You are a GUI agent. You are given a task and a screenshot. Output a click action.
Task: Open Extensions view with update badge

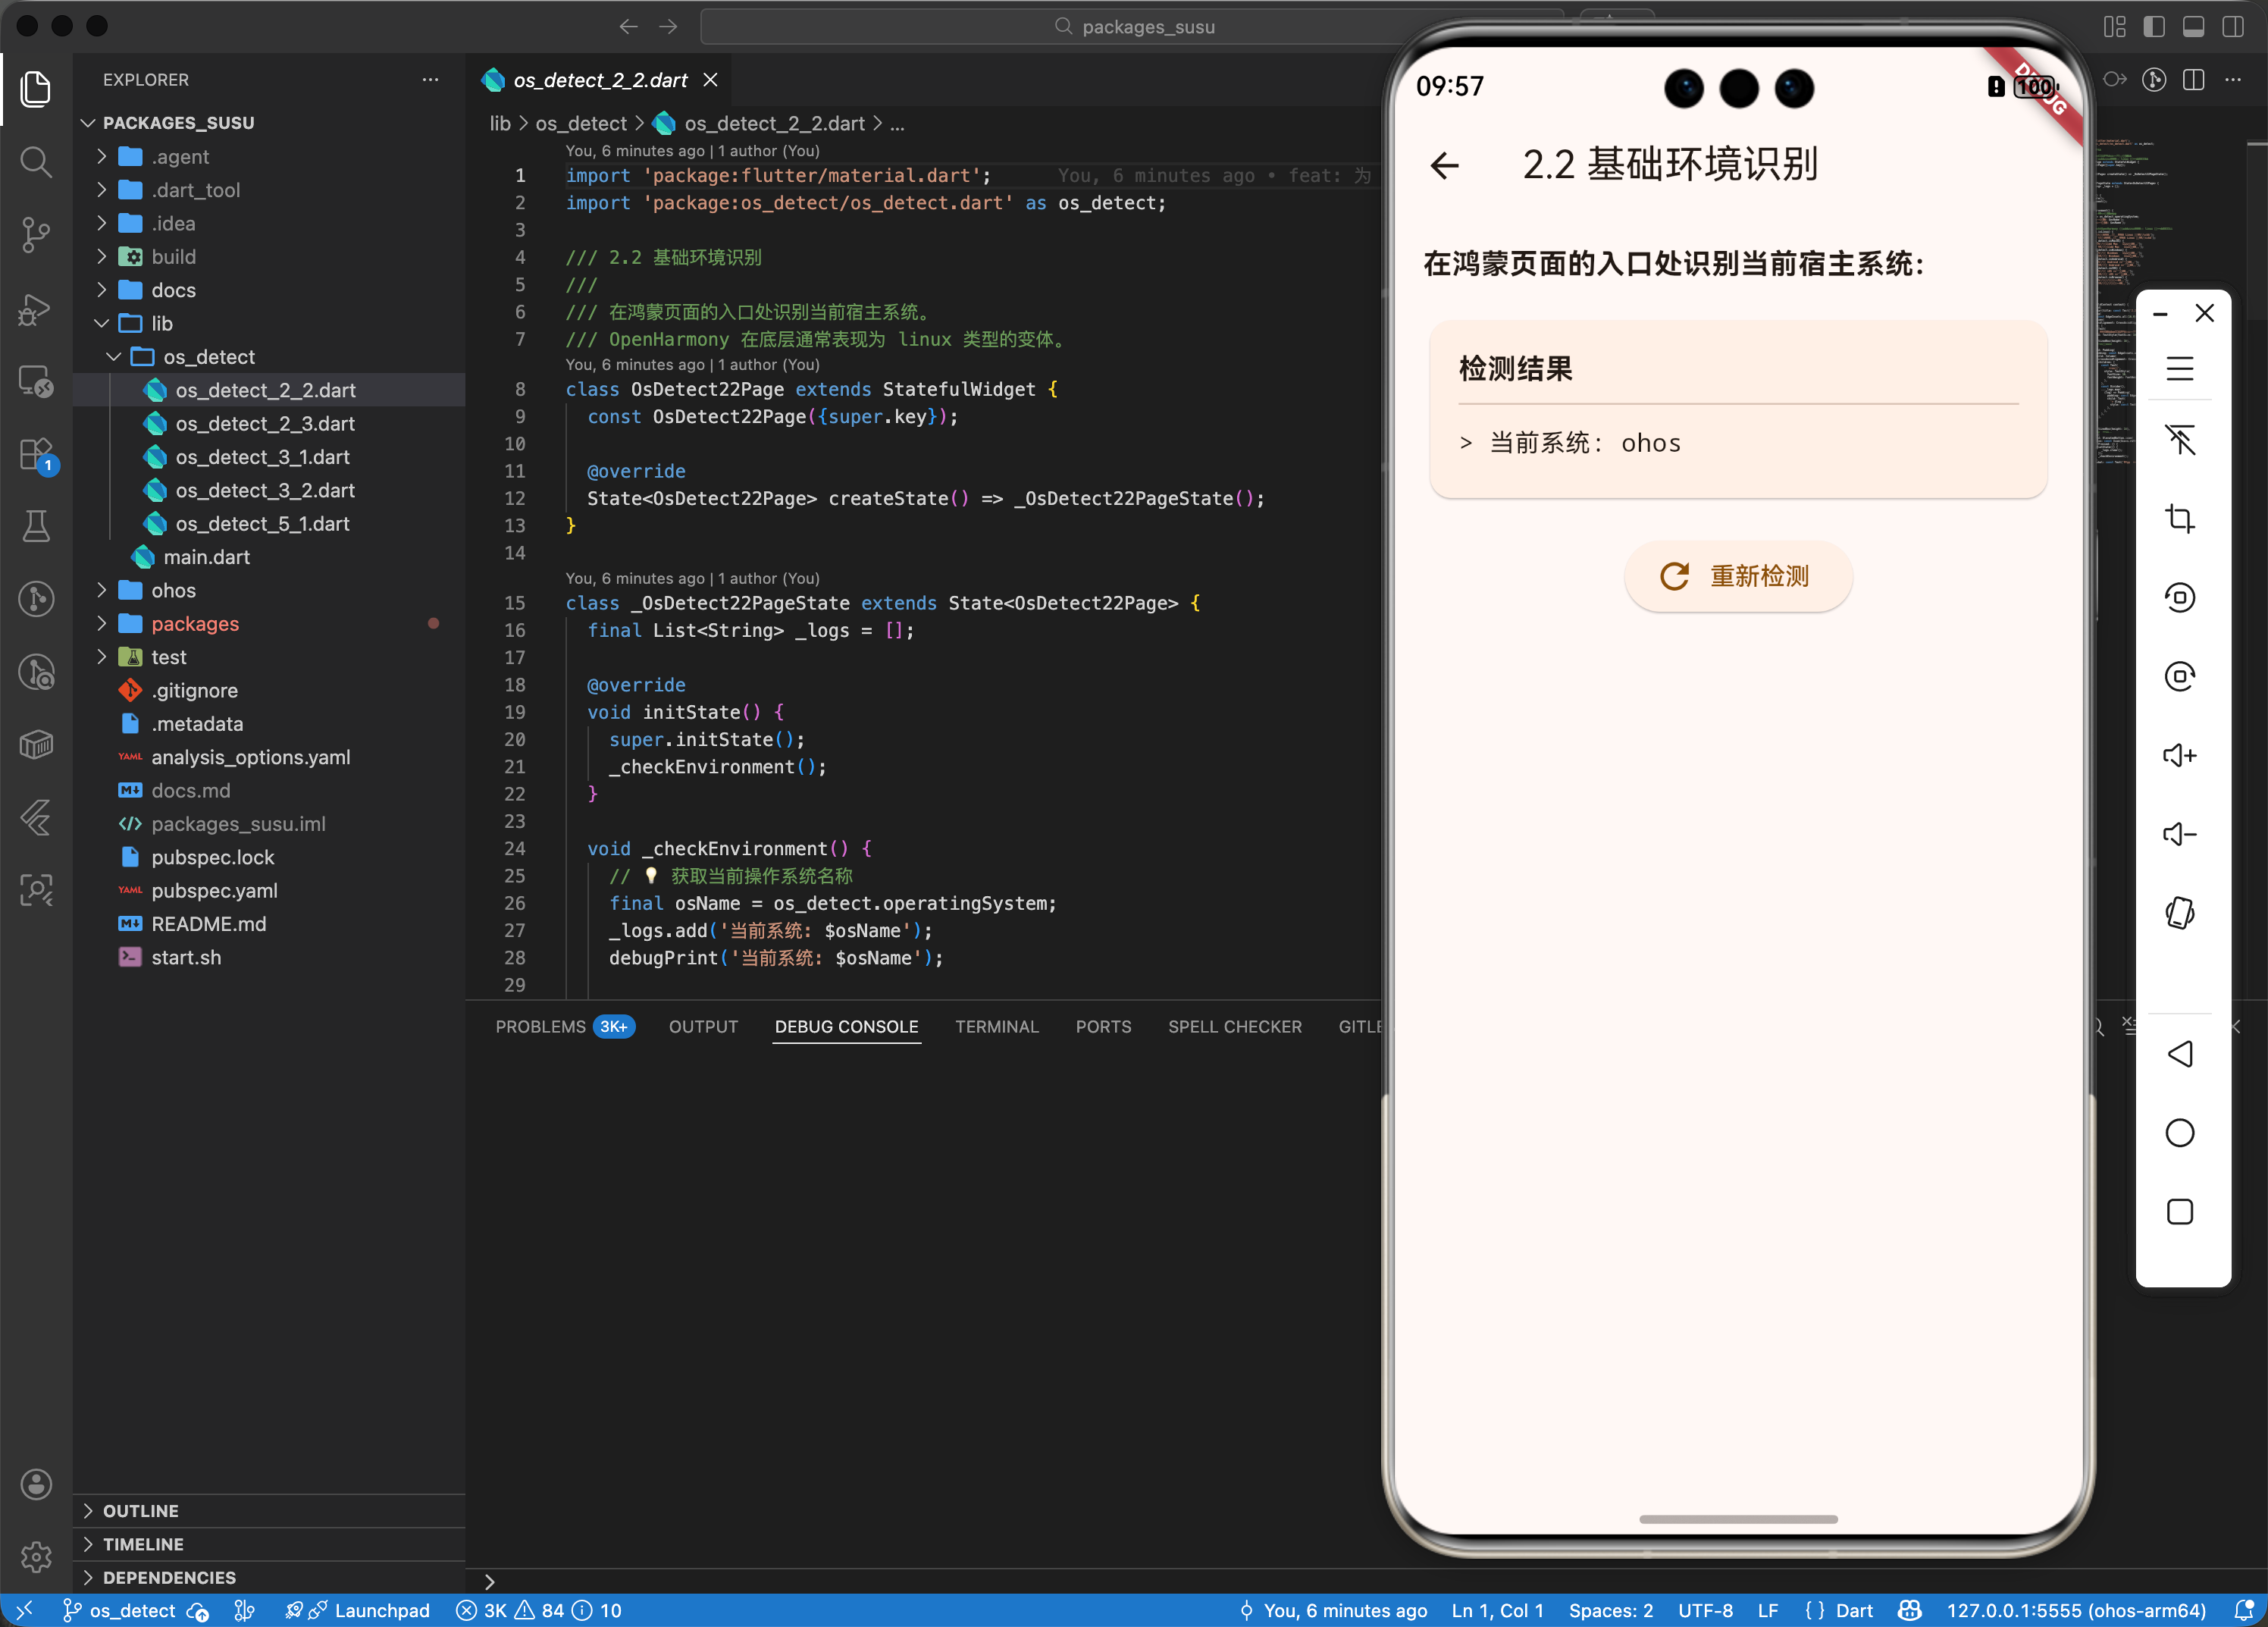coord(36,455)
